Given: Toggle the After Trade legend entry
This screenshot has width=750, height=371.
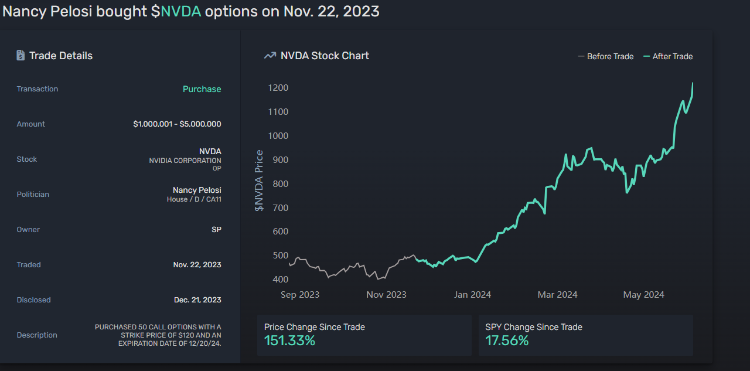Looking at the screenshot, I should click(x=667, y=56).
